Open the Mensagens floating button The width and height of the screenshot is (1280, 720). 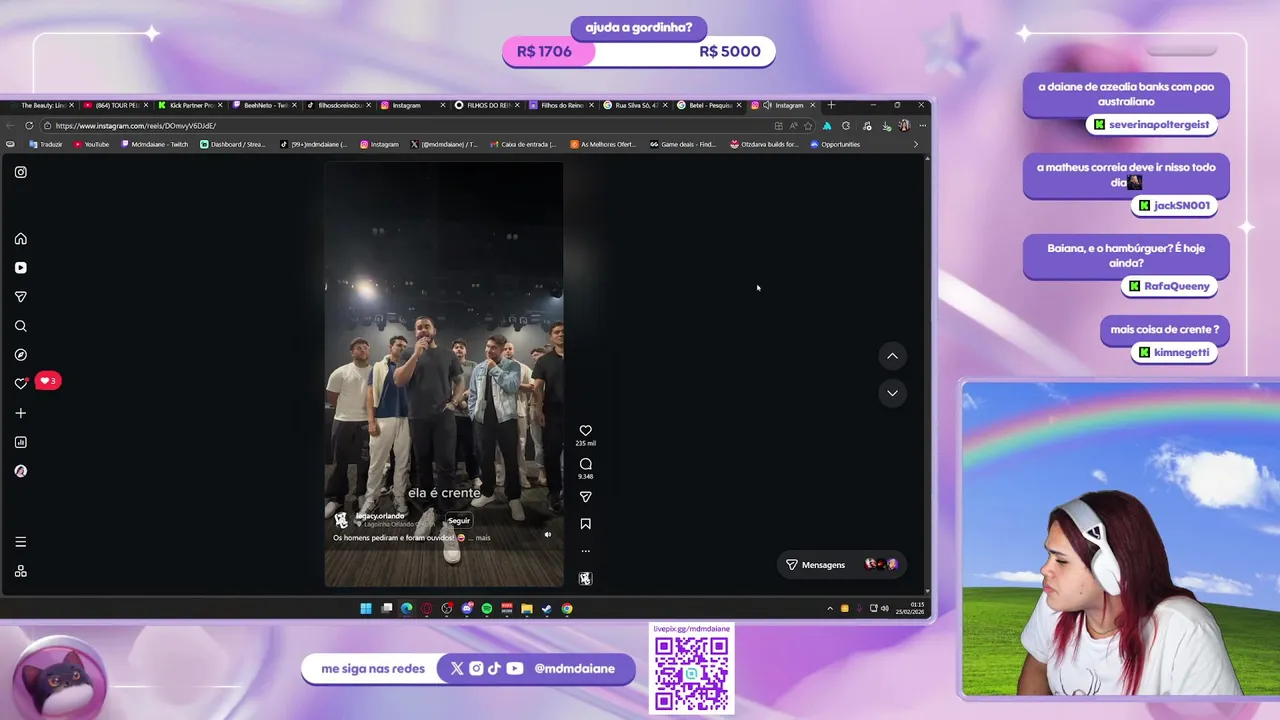coord(841,565)
